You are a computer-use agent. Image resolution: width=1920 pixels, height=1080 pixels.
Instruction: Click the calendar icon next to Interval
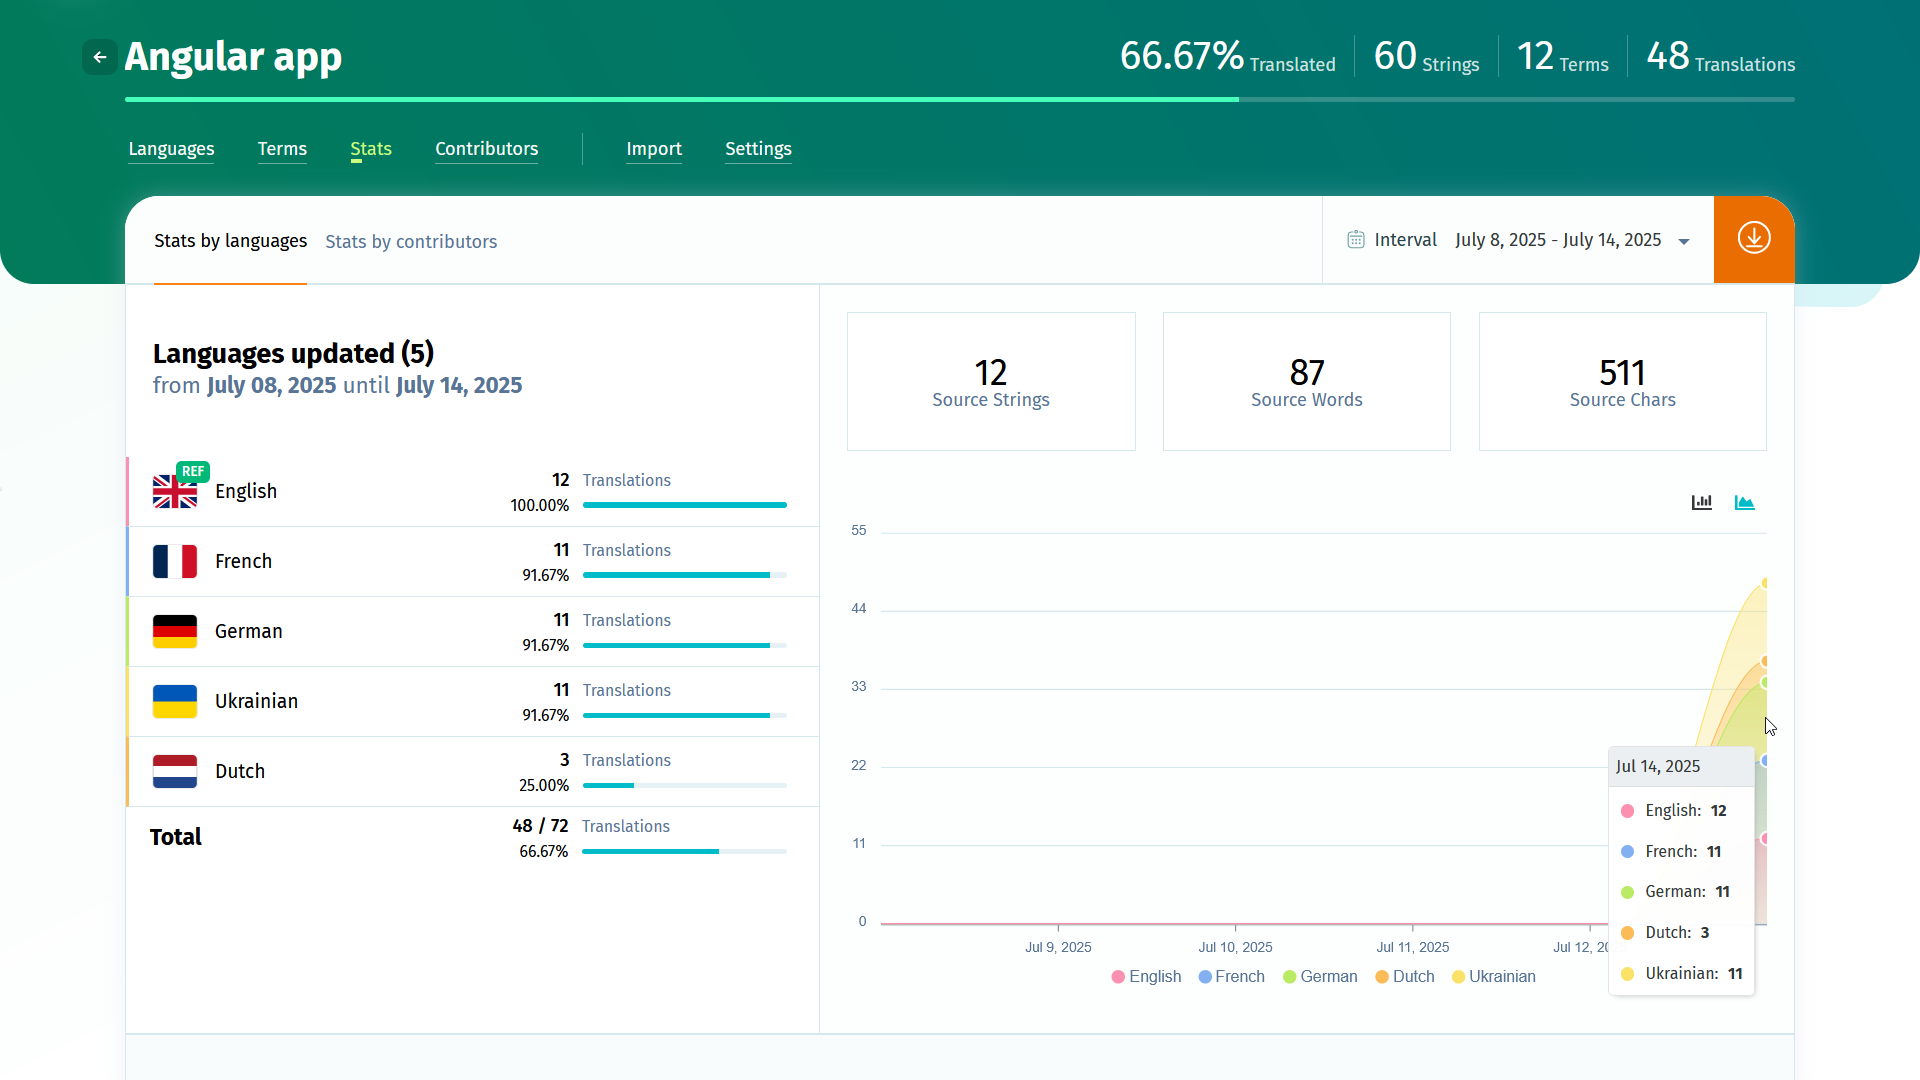[1355, 240]
